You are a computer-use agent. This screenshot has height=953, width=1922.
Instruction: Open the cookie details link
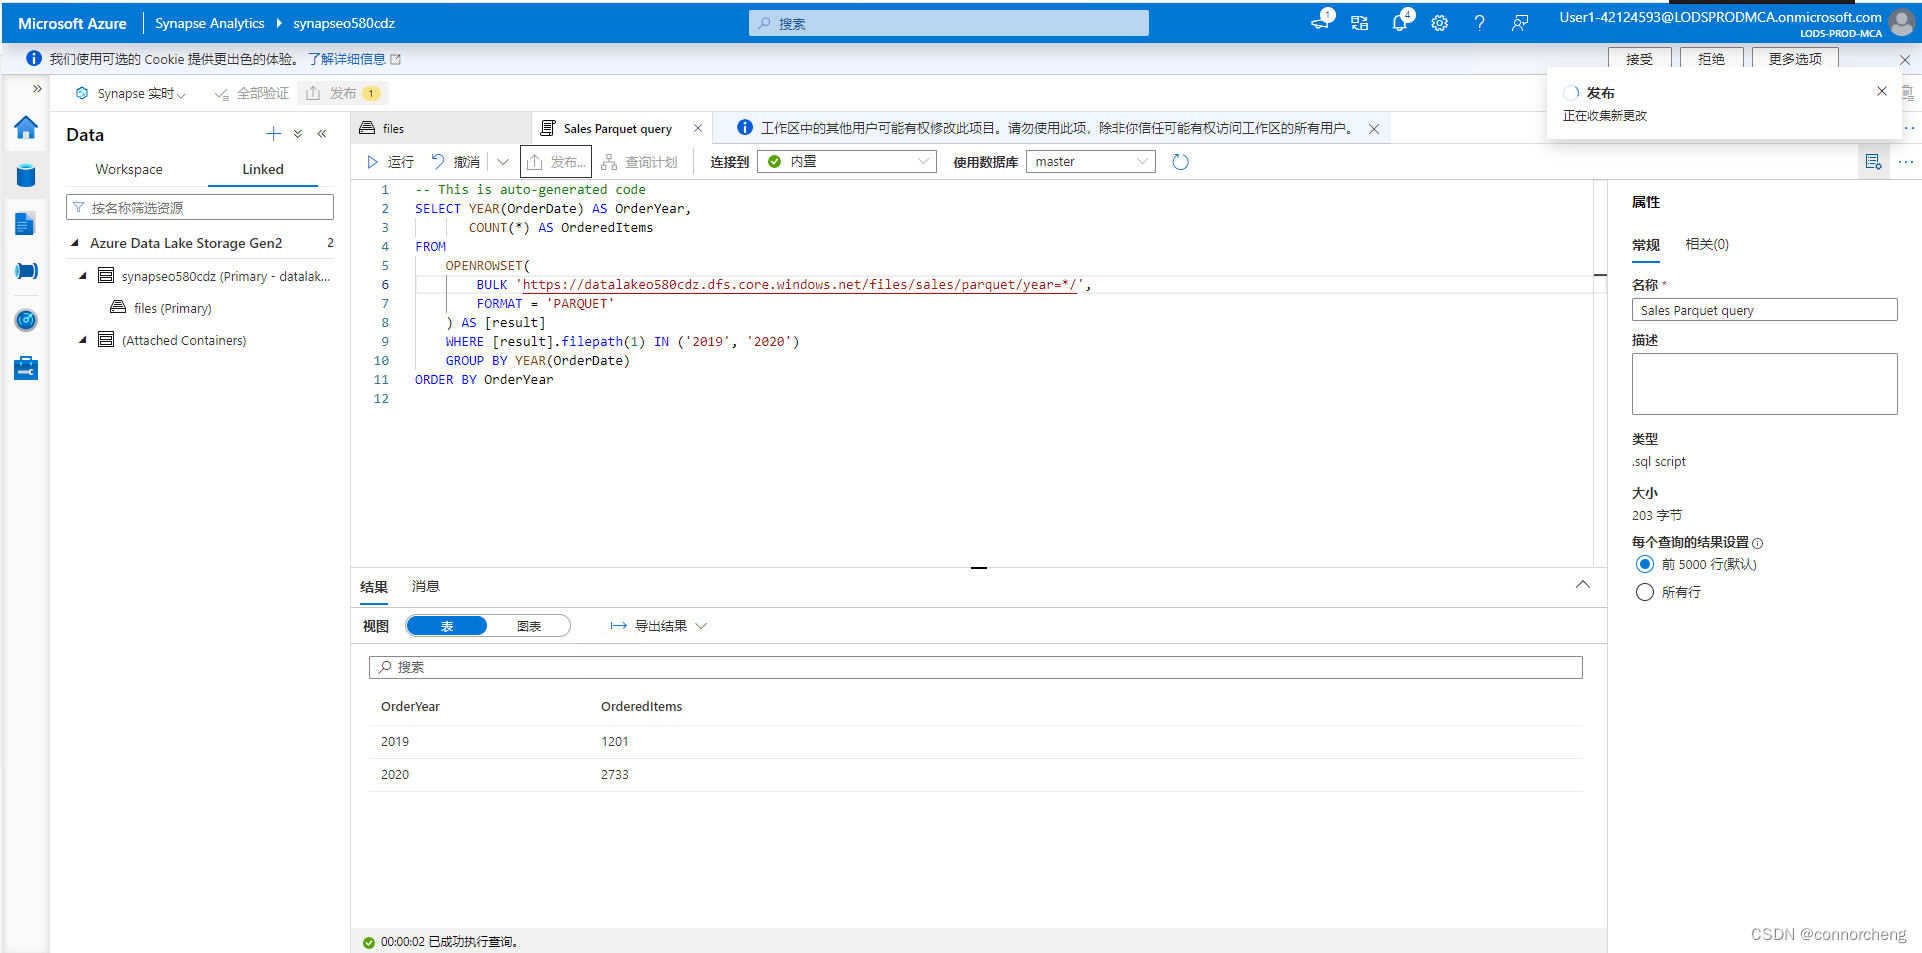pos(354,59)
